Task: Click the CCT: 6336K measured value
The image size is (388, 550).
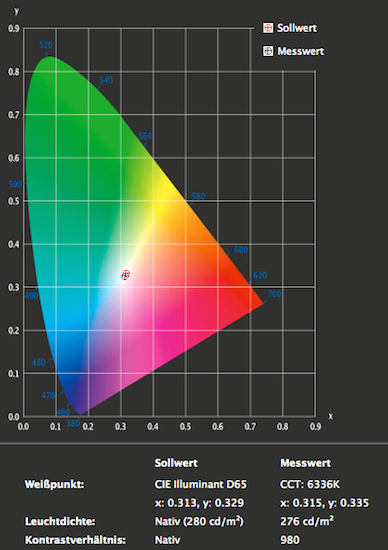Action: pyautogui.click(x=310, y=484)
